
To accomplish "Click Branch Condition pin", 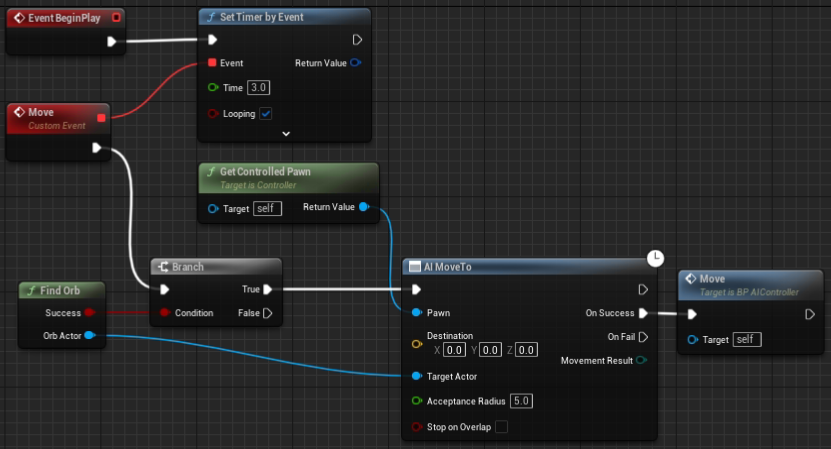I will coord(165,313).
